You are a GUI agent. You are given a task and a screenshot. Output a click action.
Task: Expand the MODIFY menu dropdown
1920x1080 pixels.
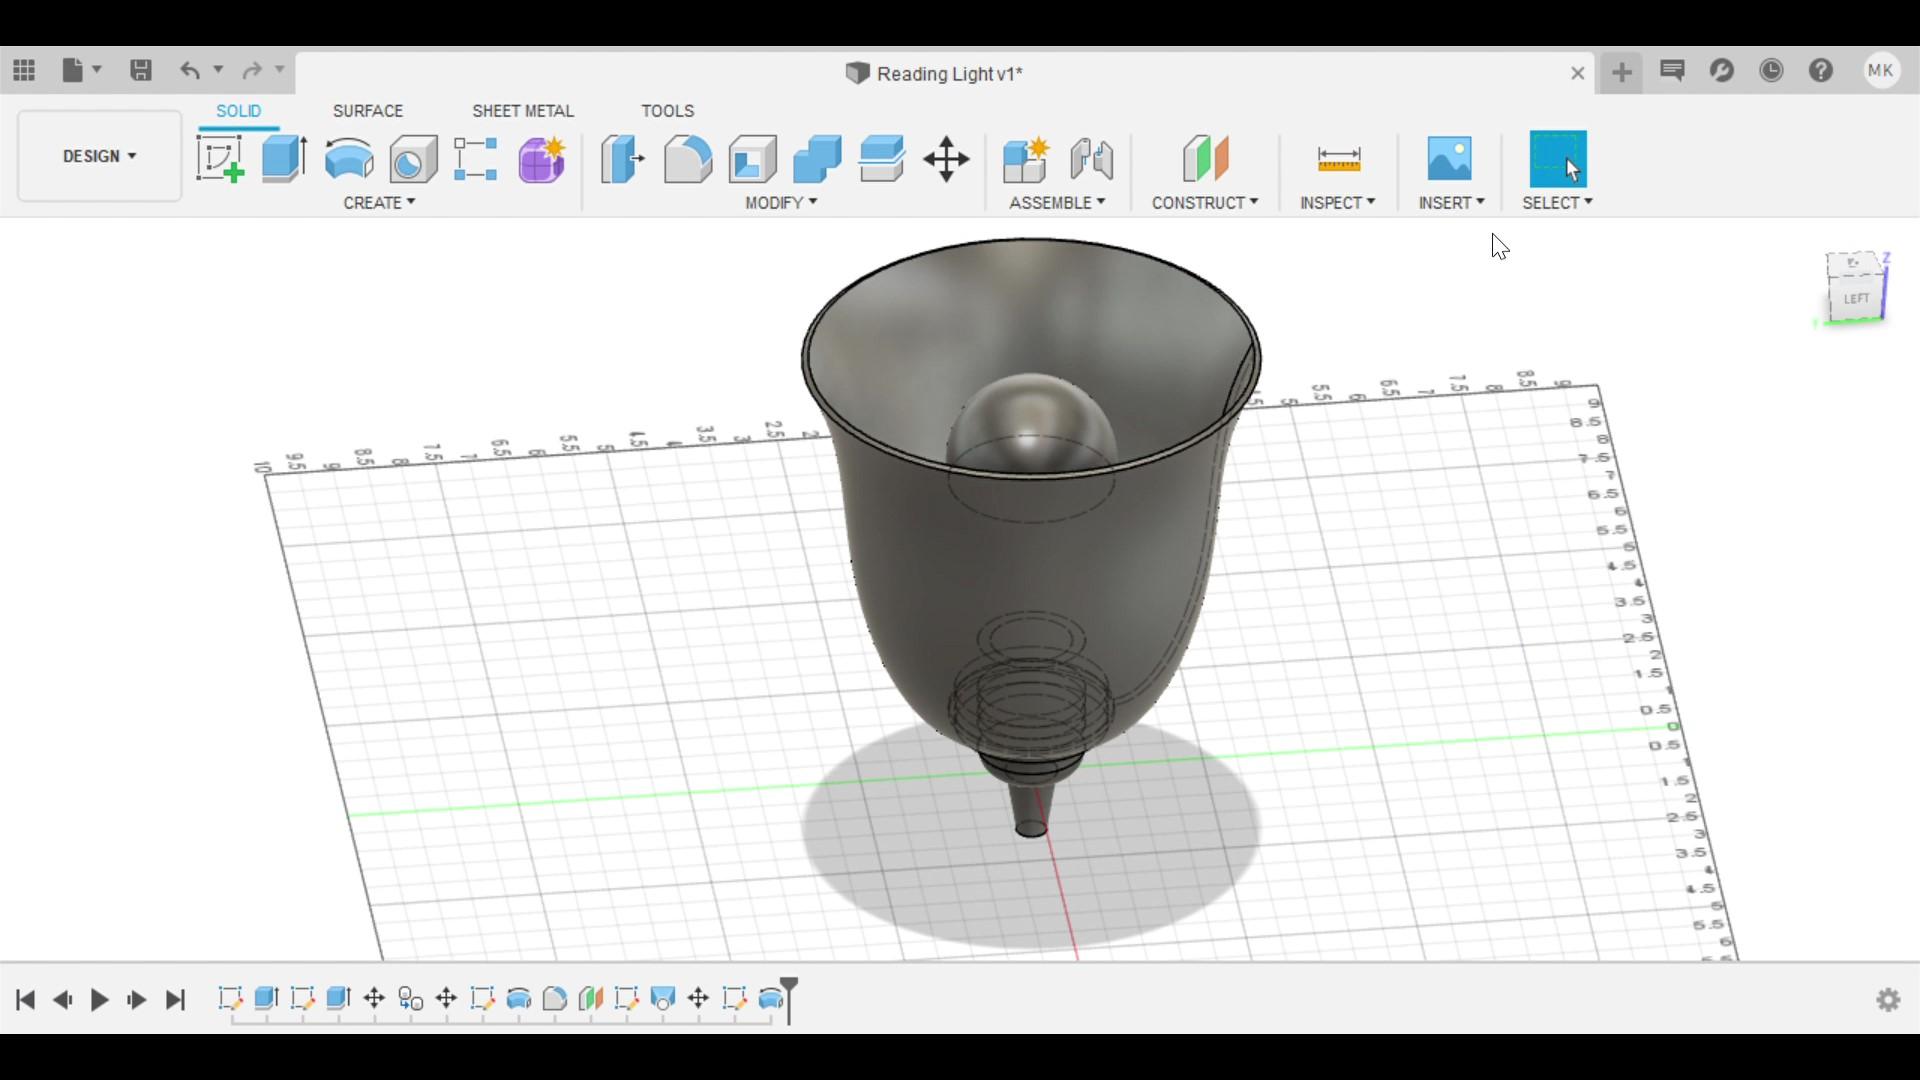tap(781, 202)
